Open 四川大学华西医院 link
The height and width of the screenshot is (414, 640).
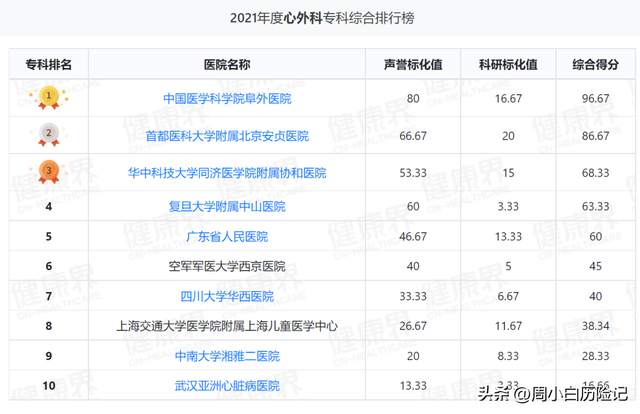[x=227, y=296]
